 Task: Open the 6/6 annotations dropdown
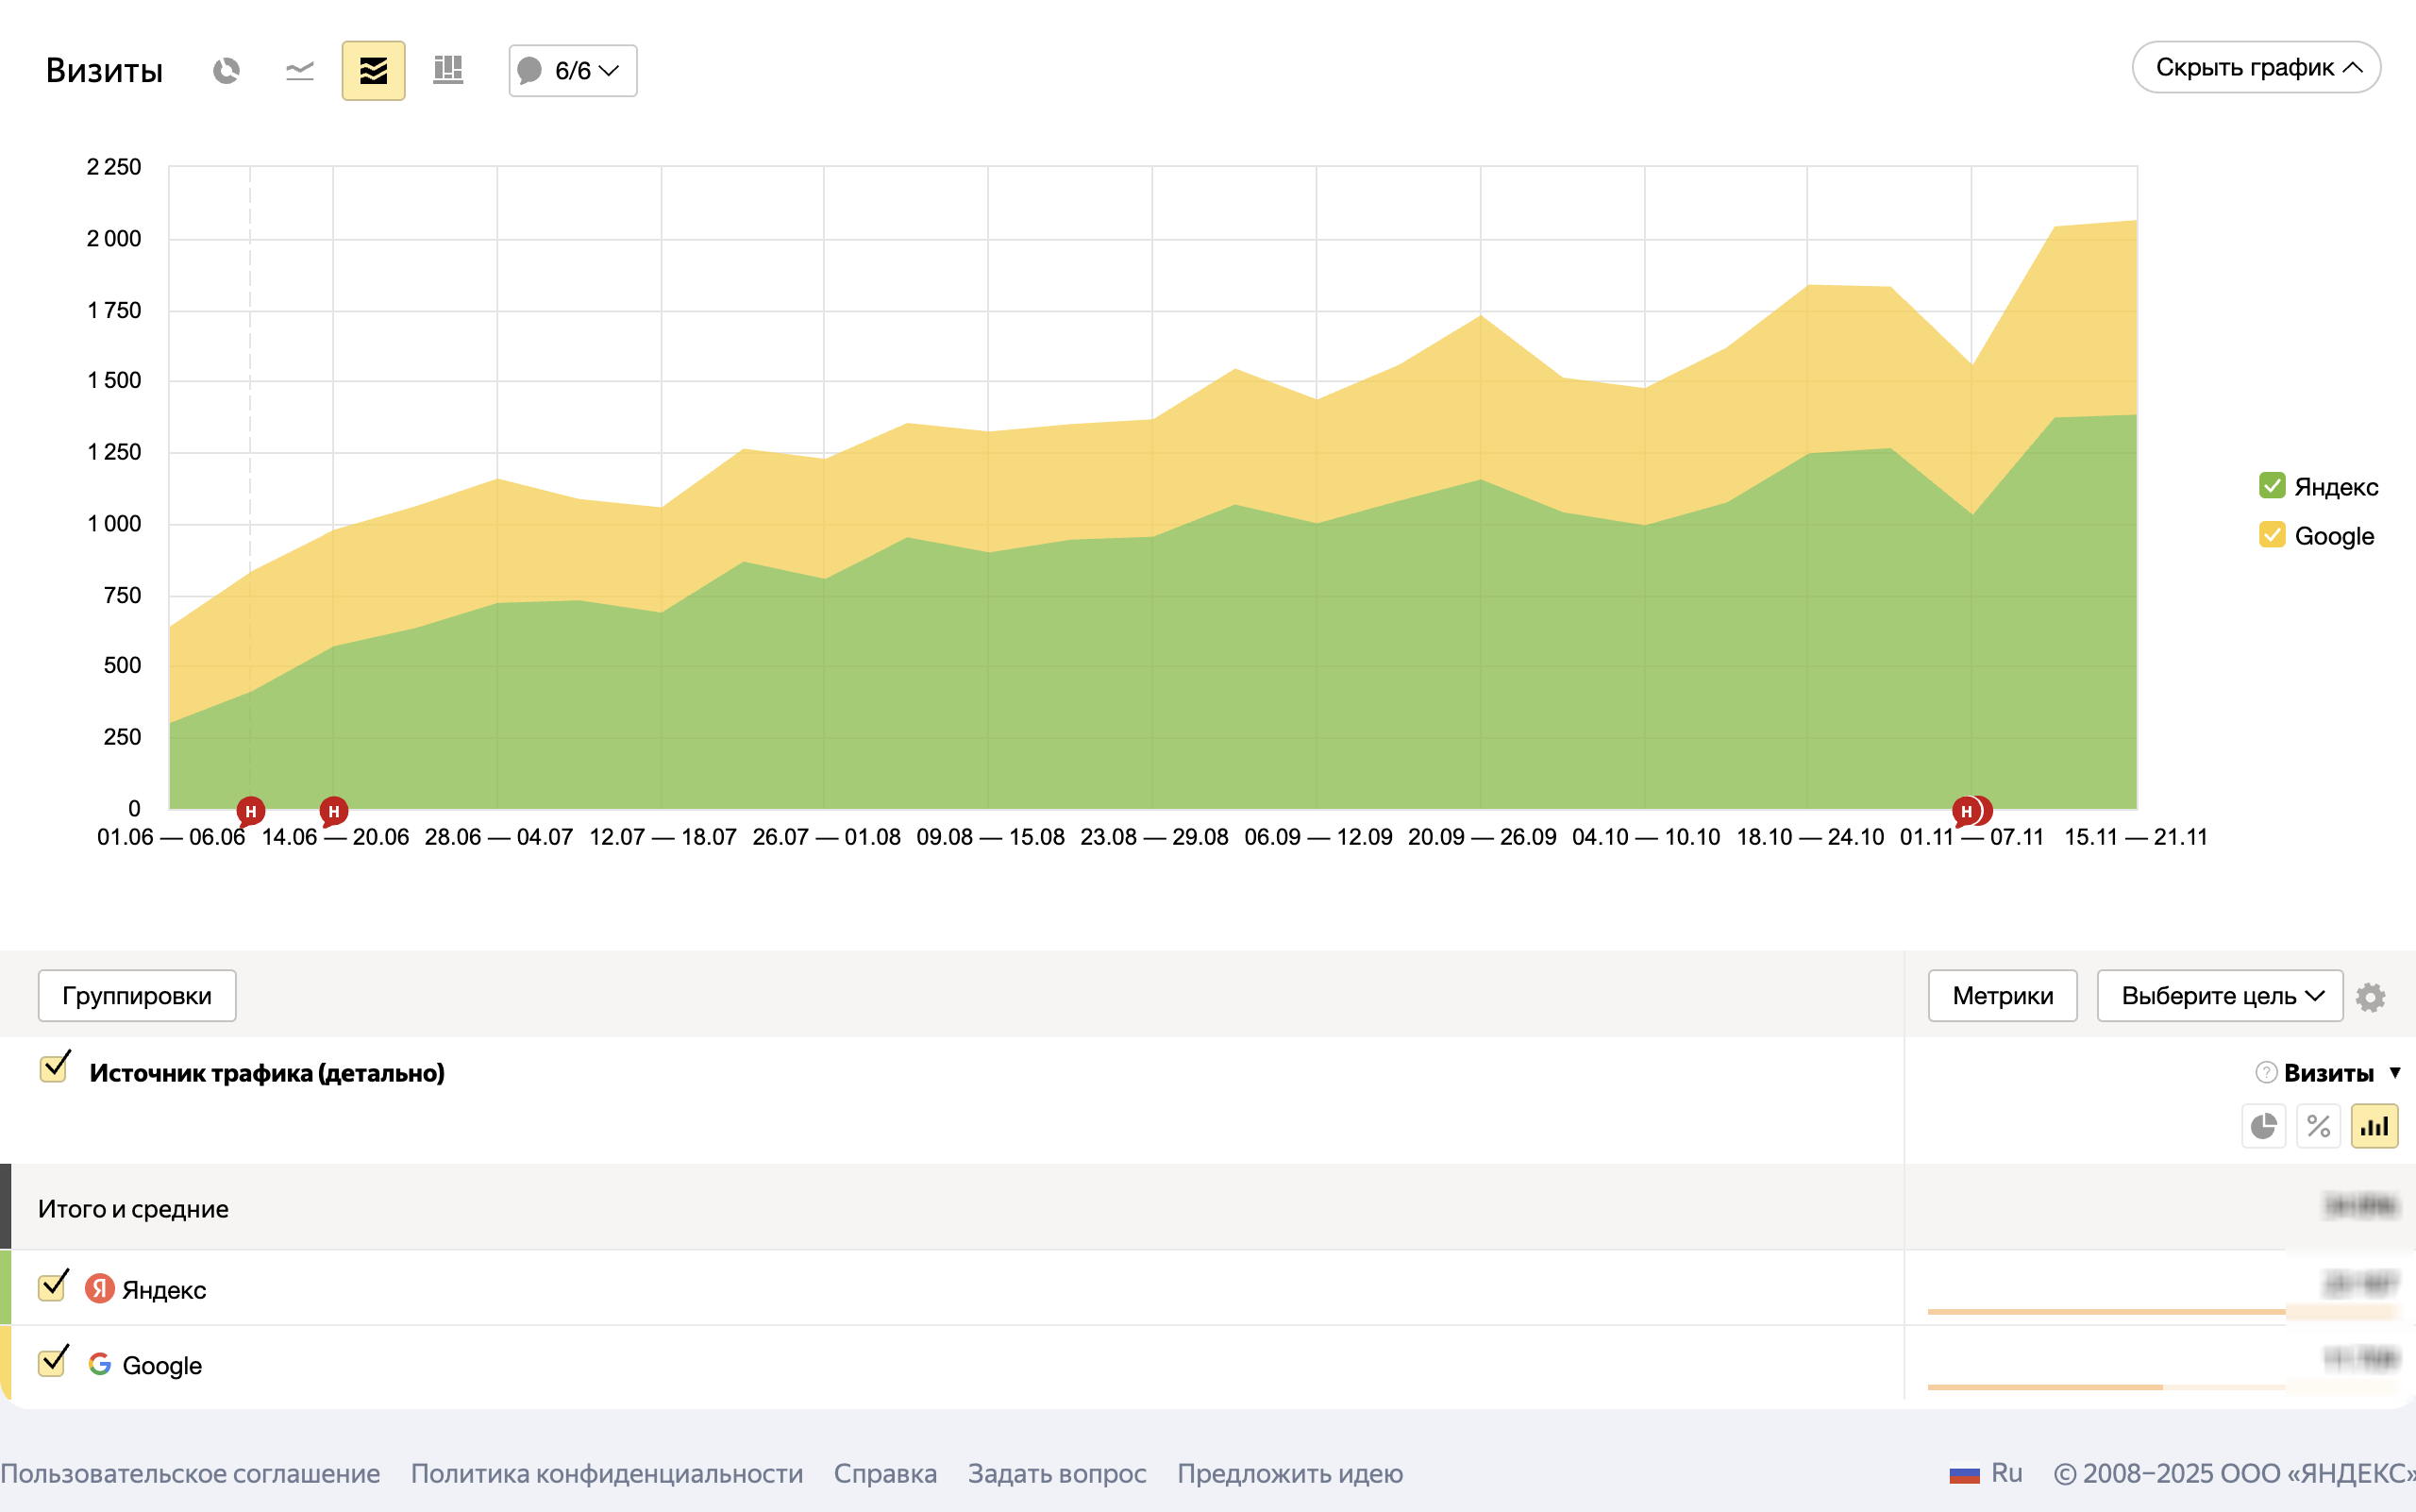572,71
